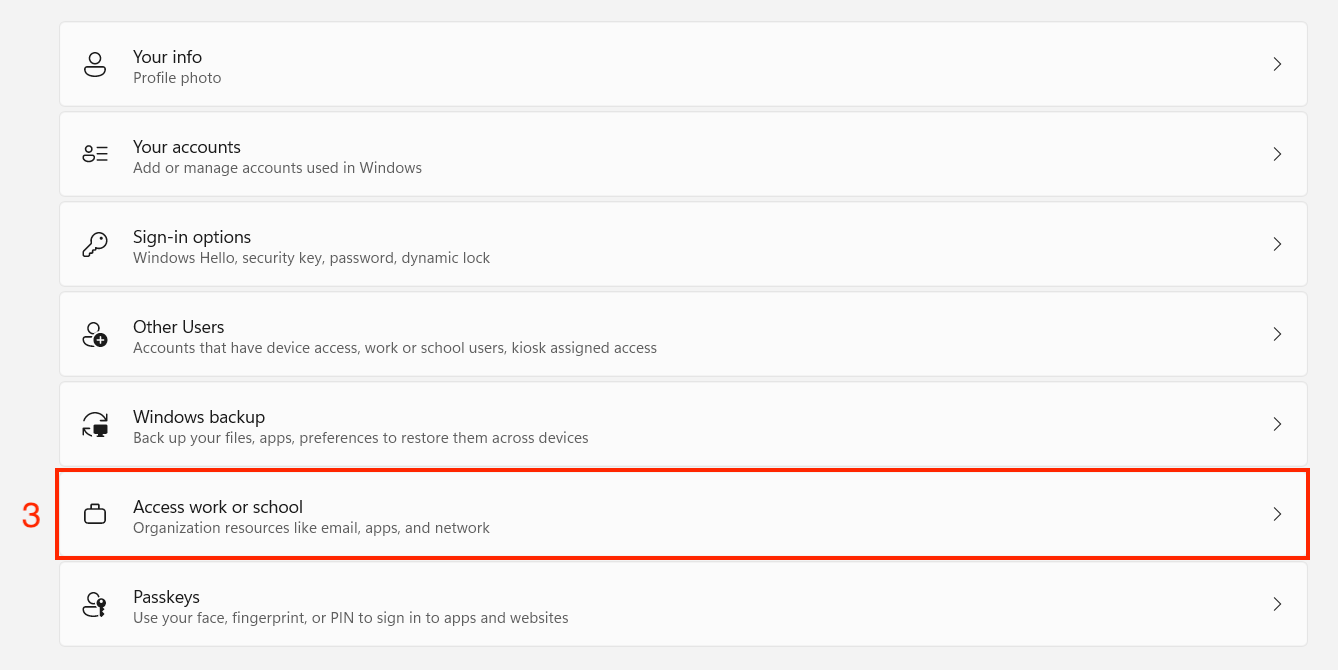The image size is (1338, 670).
Task: Select the Sign-in options key icon
Action: pyautogui.click(x=95, y=244)
